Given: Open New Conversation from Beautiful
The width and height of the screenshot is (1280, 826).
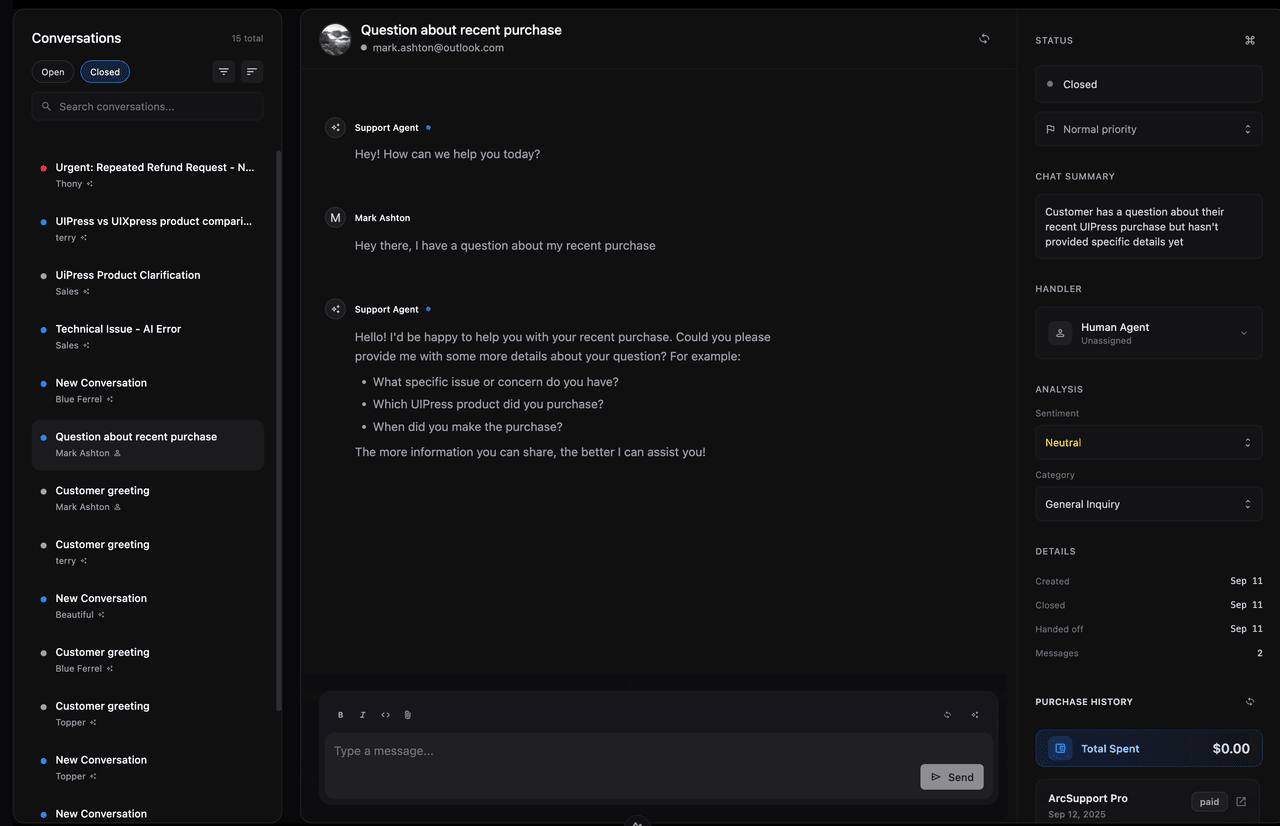Looking at the screenshot, I should tap(148, 607).
